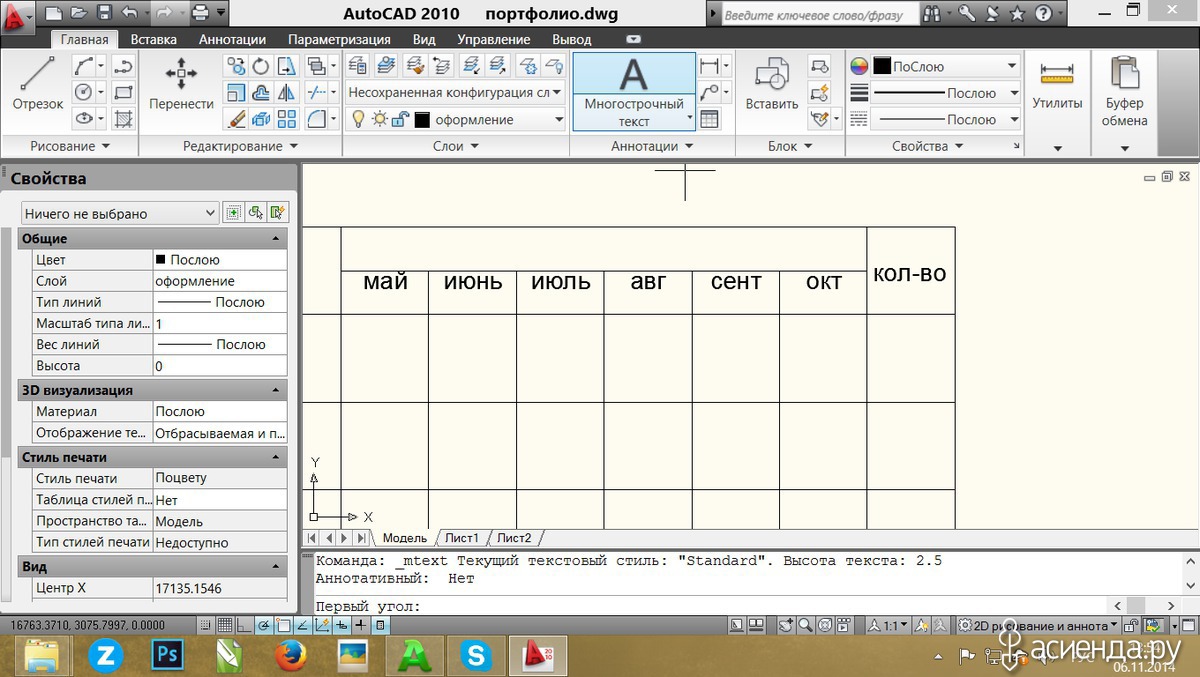Click the Rotate tool icon
This screenshot has width=1200, height=677.
point(261,67)
